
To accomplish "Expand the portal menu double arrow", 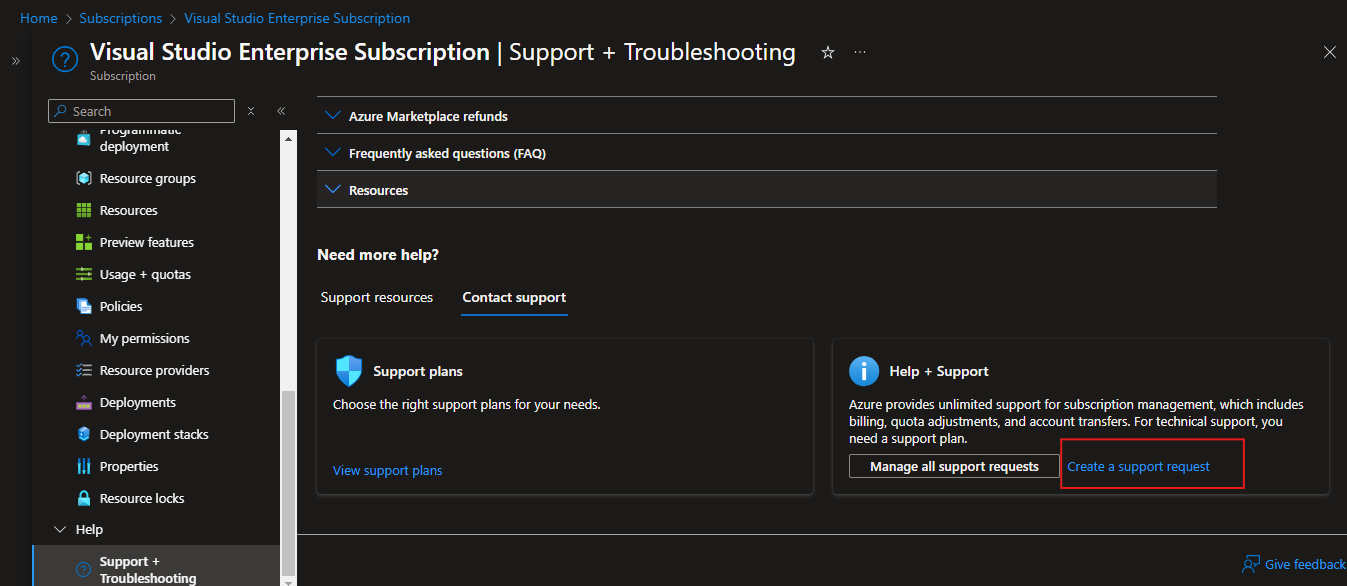I will pyautogui.click(x=16, y=61).
